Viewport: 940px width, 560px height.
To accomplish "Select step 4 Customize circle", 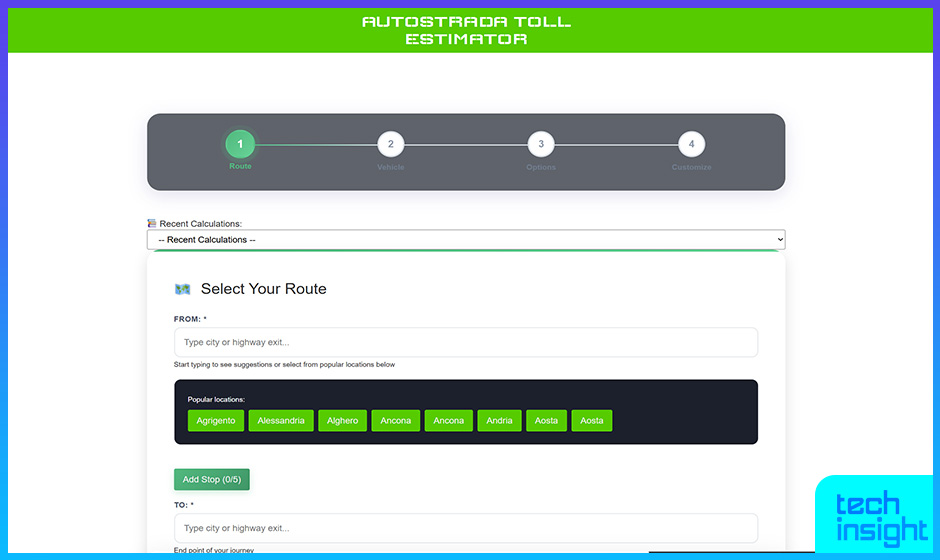I will point(691,145).
